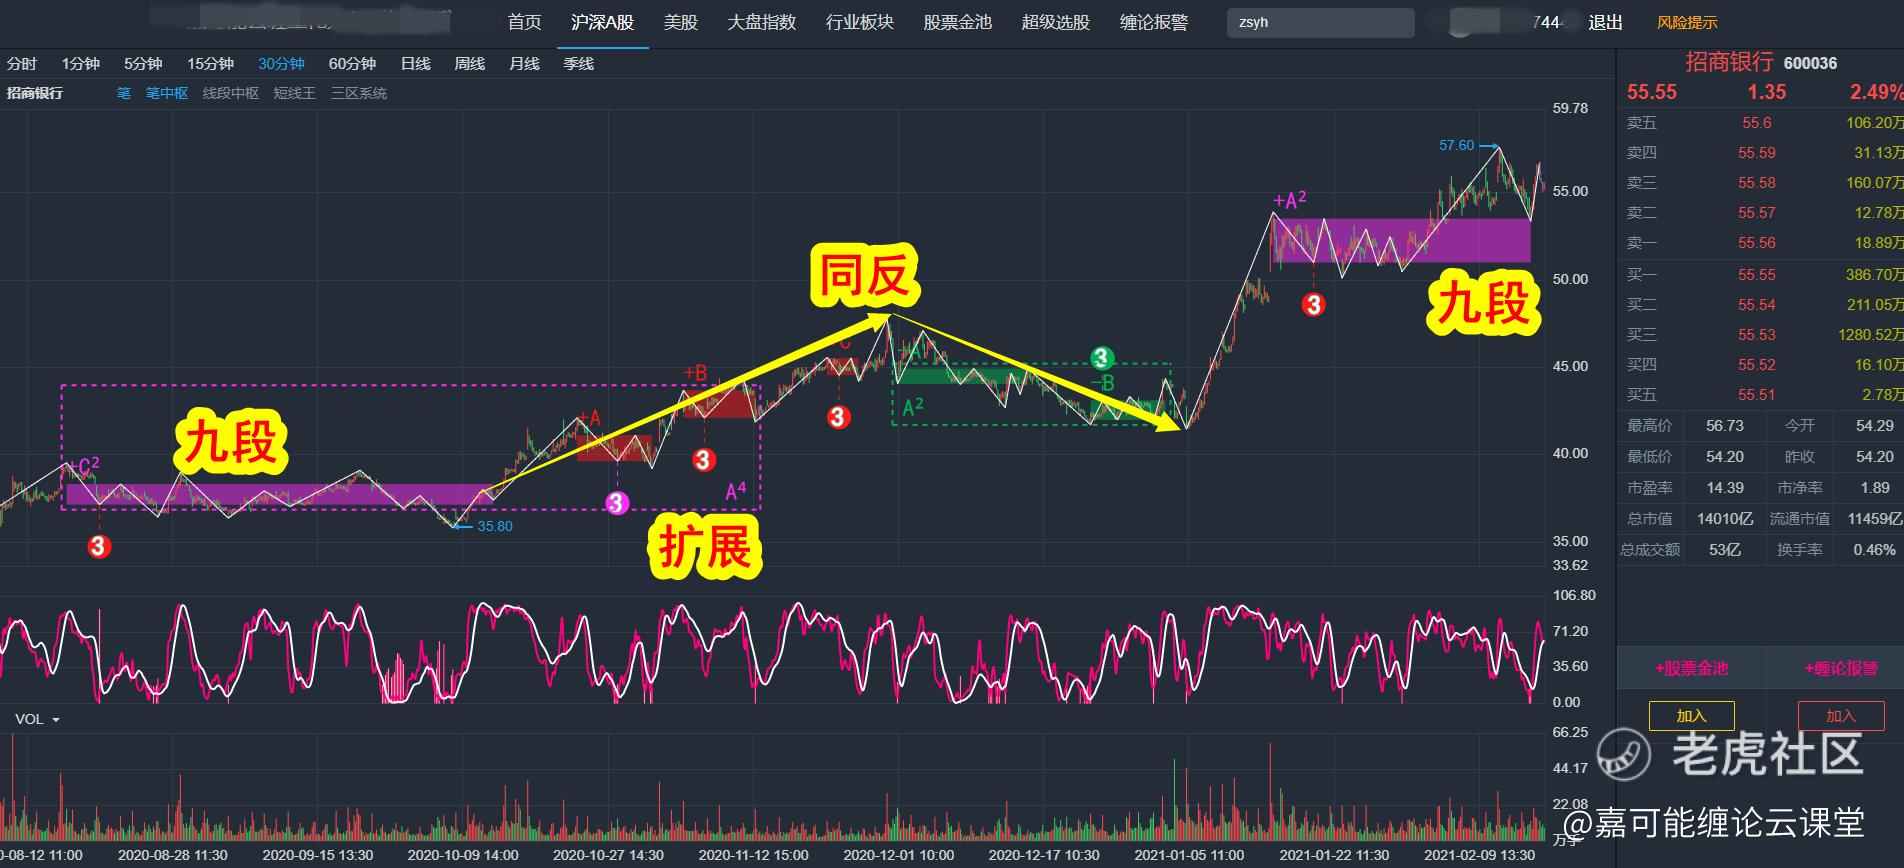Click the 市盈率 value 14.39
1904x868 pixels.
pyautogui.click(x=1724, y=488)
